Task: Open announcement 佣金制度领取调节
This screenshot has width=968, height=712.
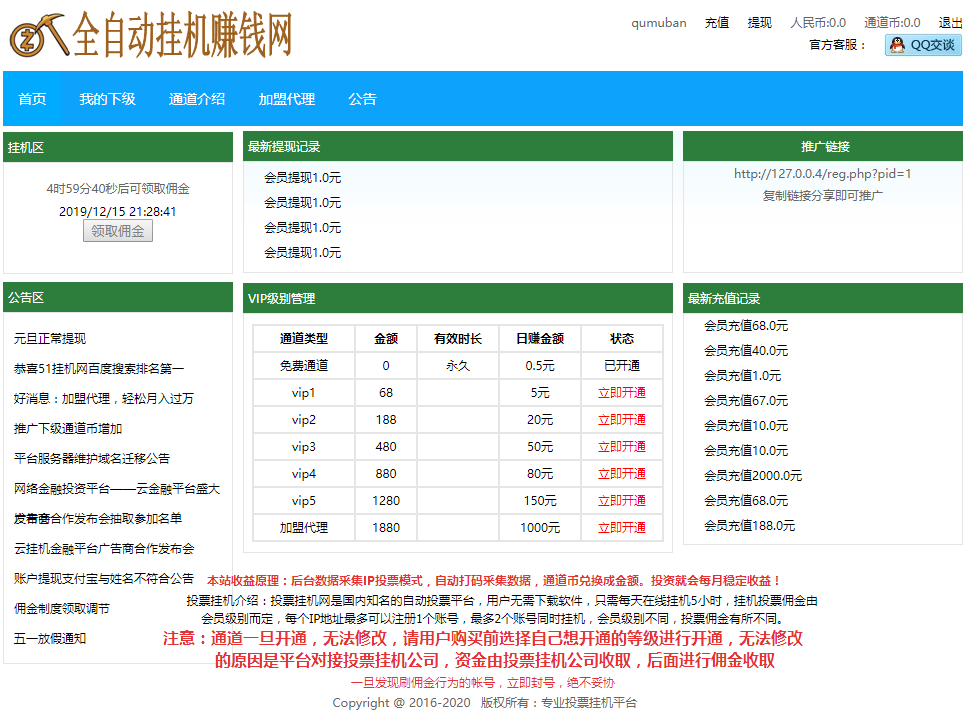Action: pyautogui.click(x=62, y=608)
